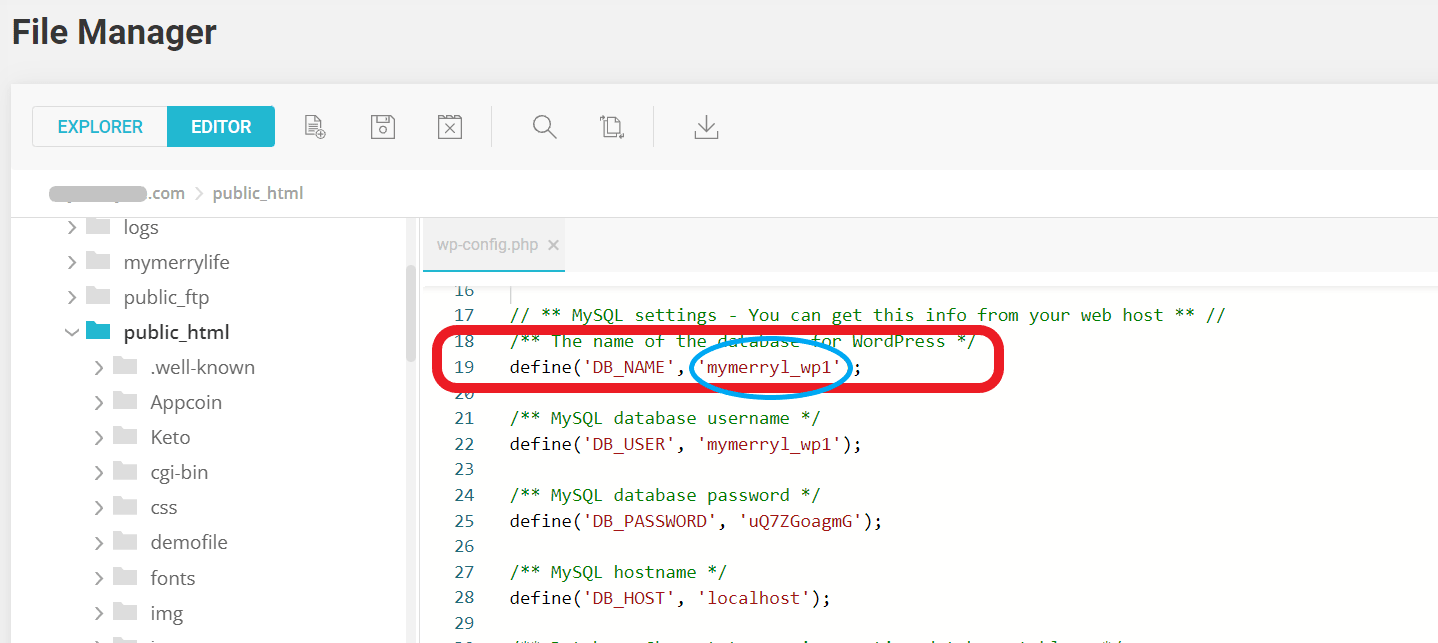The image size is (1438, 643).
Task: Click line number 20 in gutter
Action: coord(464,393)
